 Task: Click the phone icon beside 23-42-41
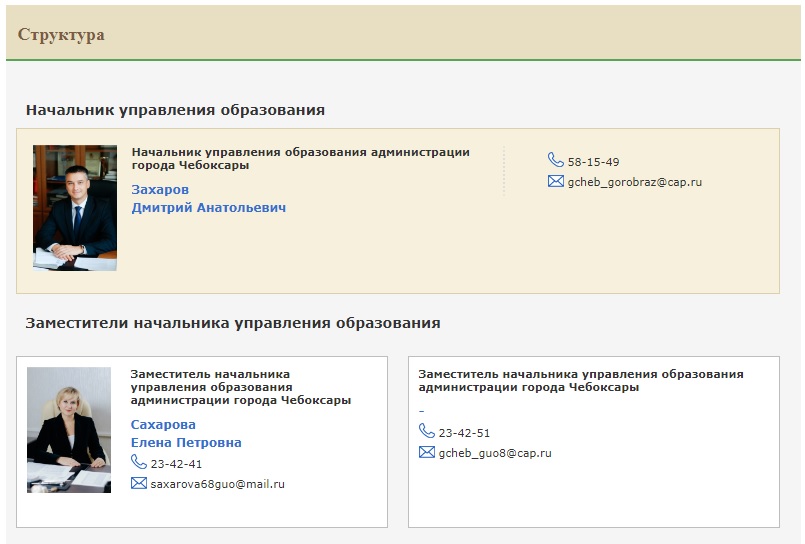pos(139,462)
